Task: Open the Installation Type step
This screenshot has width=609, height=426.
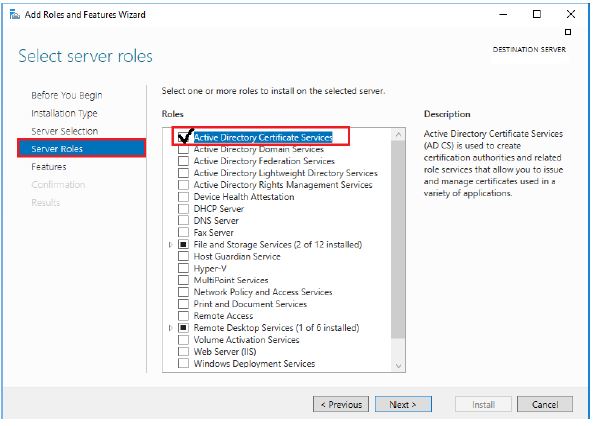Action: [x=64, y=113]
